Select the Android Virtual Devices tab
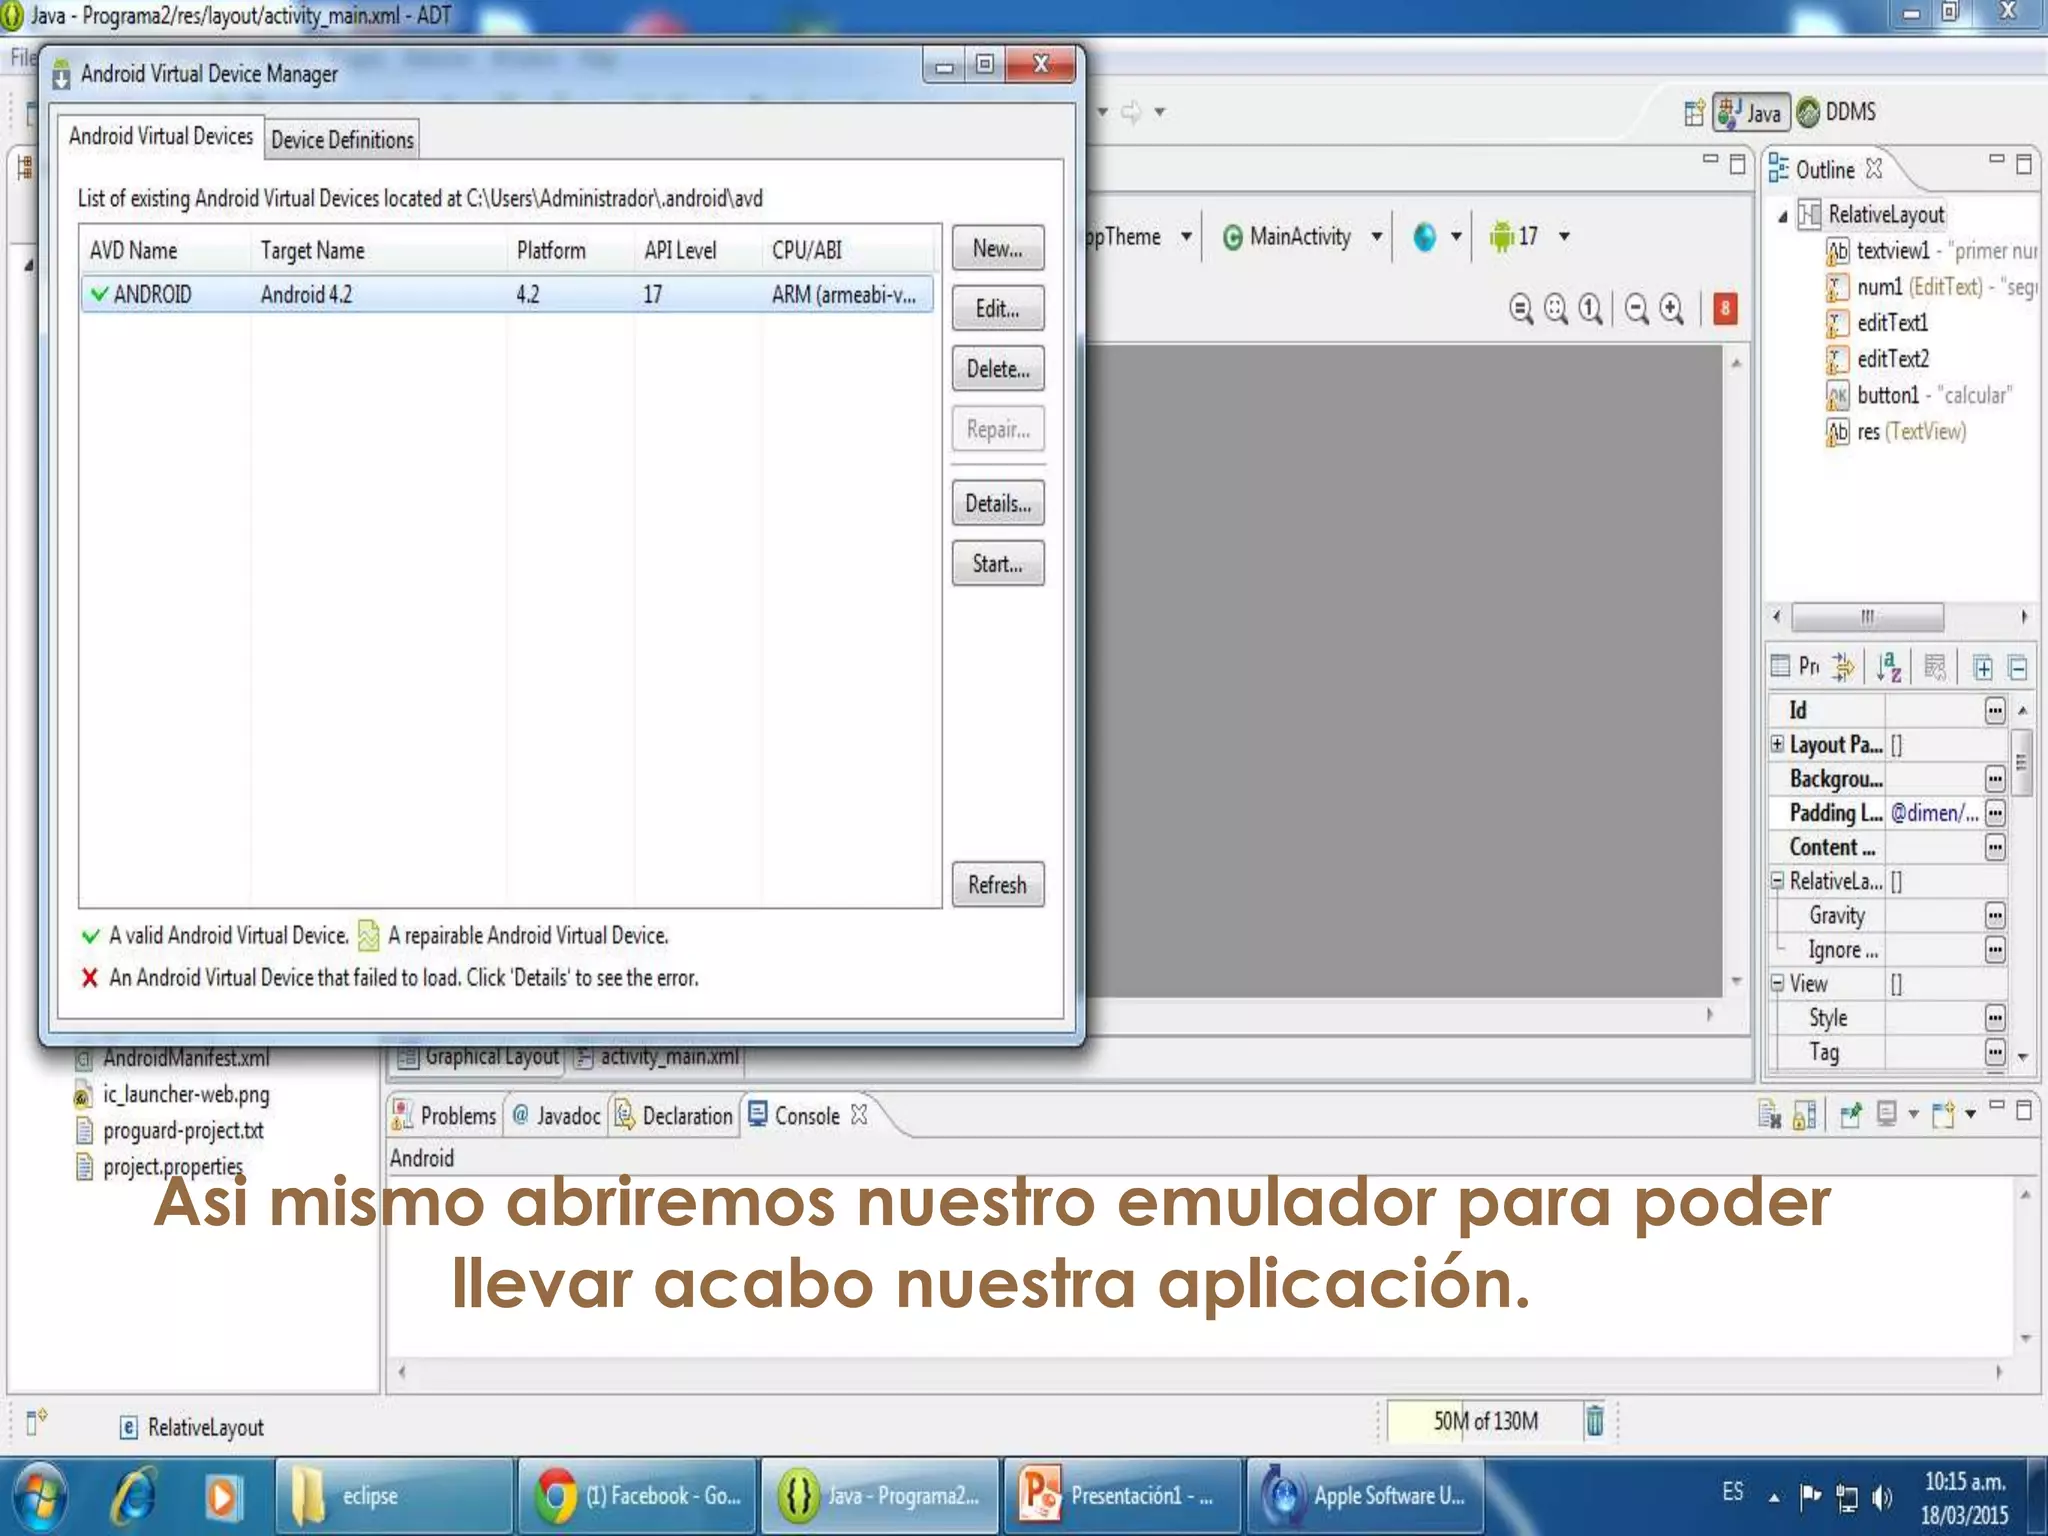The width and height of the screenshot is (2048, 1536). tap(160, 136)
